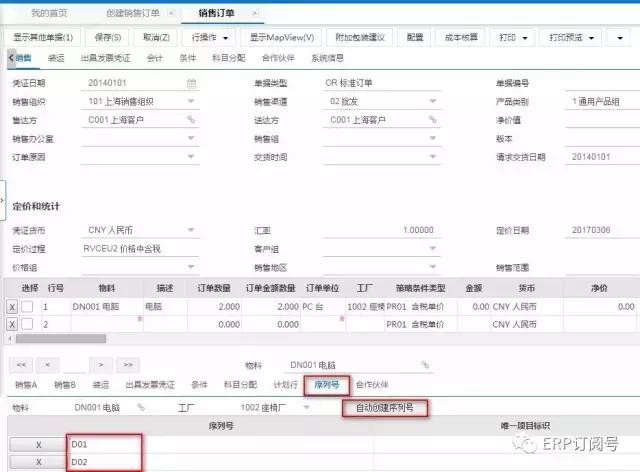Open the 凭证货币 CNY dropdown
640x472 pixels.
(191, 230)
